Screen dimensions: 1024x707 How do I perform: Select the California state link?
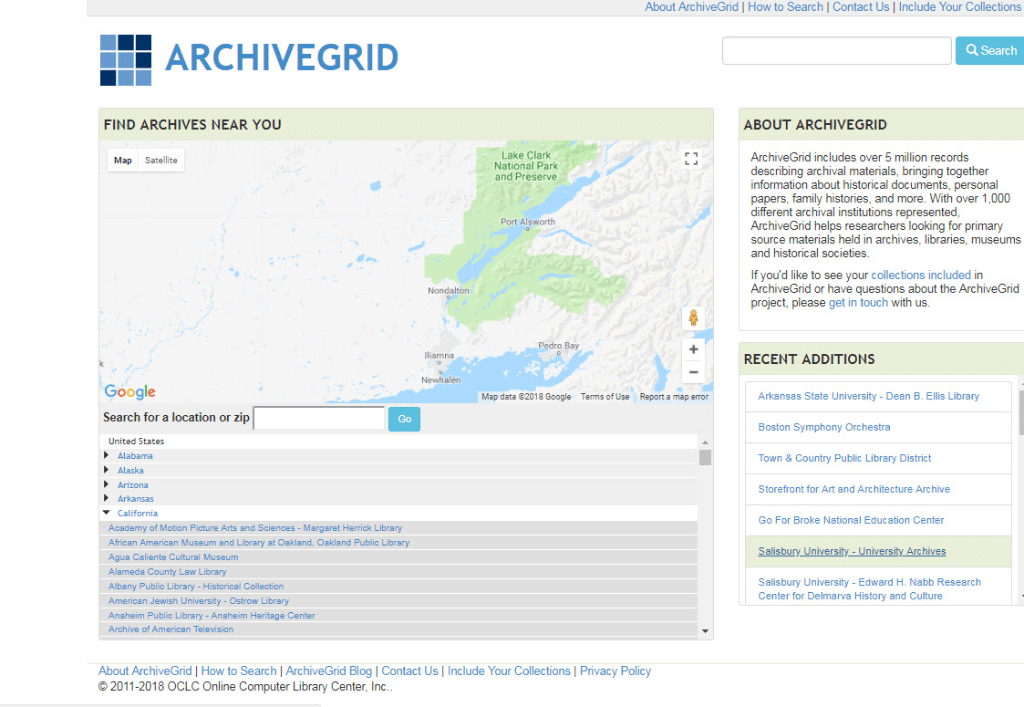tap(137, 513)
